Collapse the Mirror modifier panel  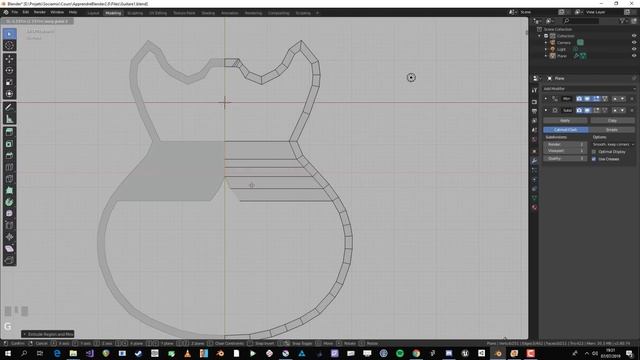pos(546,99)
